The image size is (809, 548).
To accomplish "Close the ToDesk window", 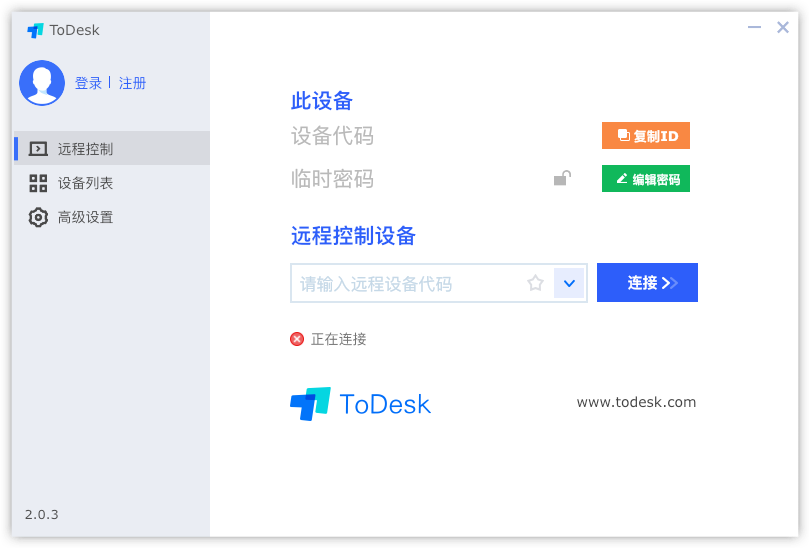I will pos(783,27).
